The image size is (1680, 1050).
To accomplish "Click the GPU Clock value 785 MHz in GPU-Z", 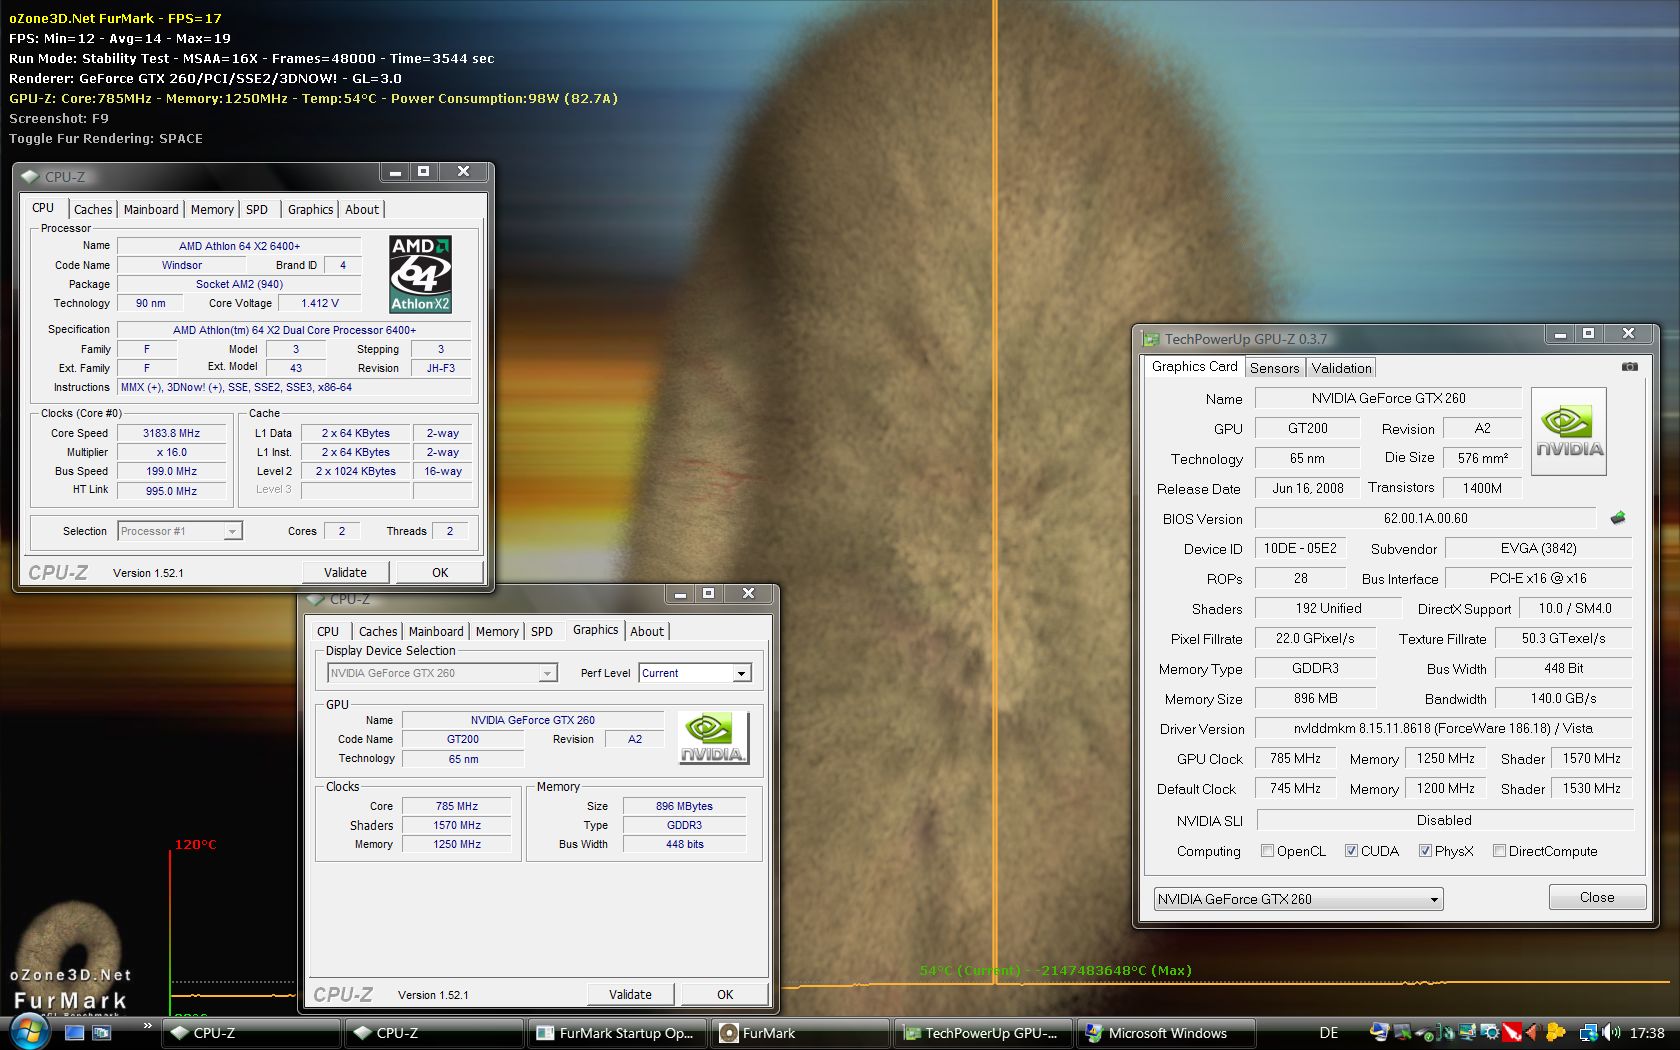I will tap(1295, 758).
